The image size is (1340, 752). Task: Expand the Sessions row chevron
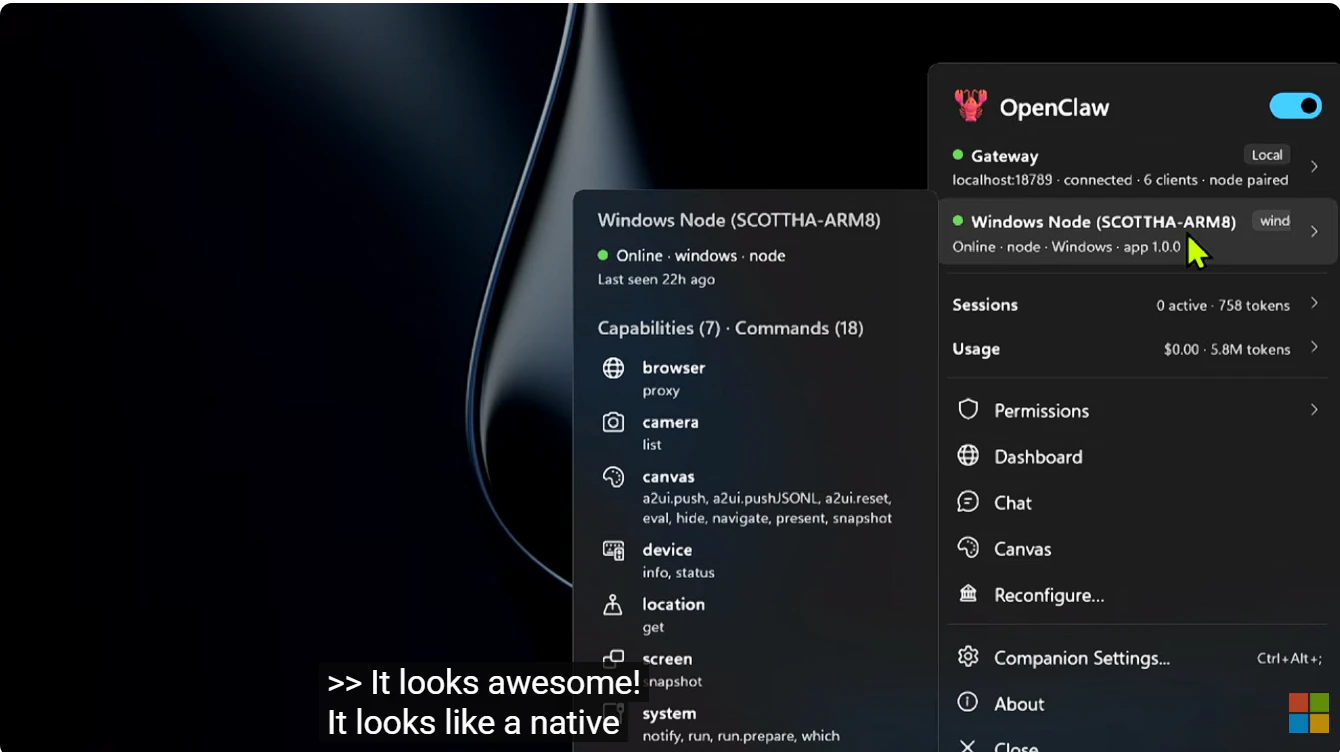(1314, 303)
